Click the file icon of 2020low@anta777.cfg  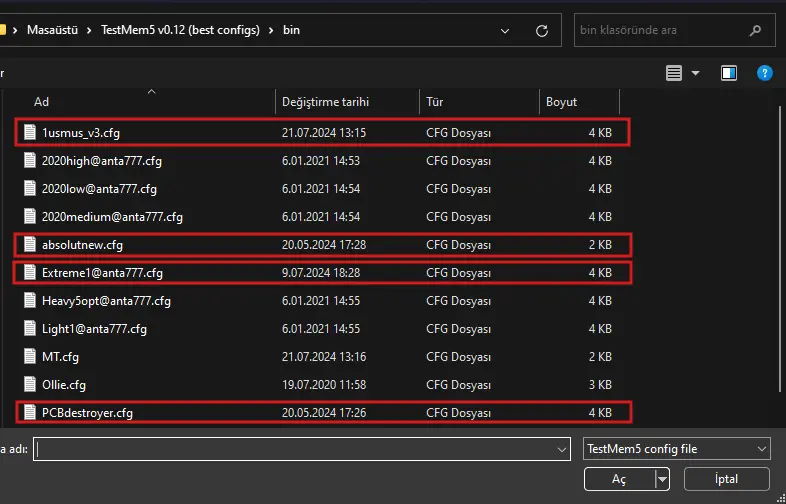point(30,189)
